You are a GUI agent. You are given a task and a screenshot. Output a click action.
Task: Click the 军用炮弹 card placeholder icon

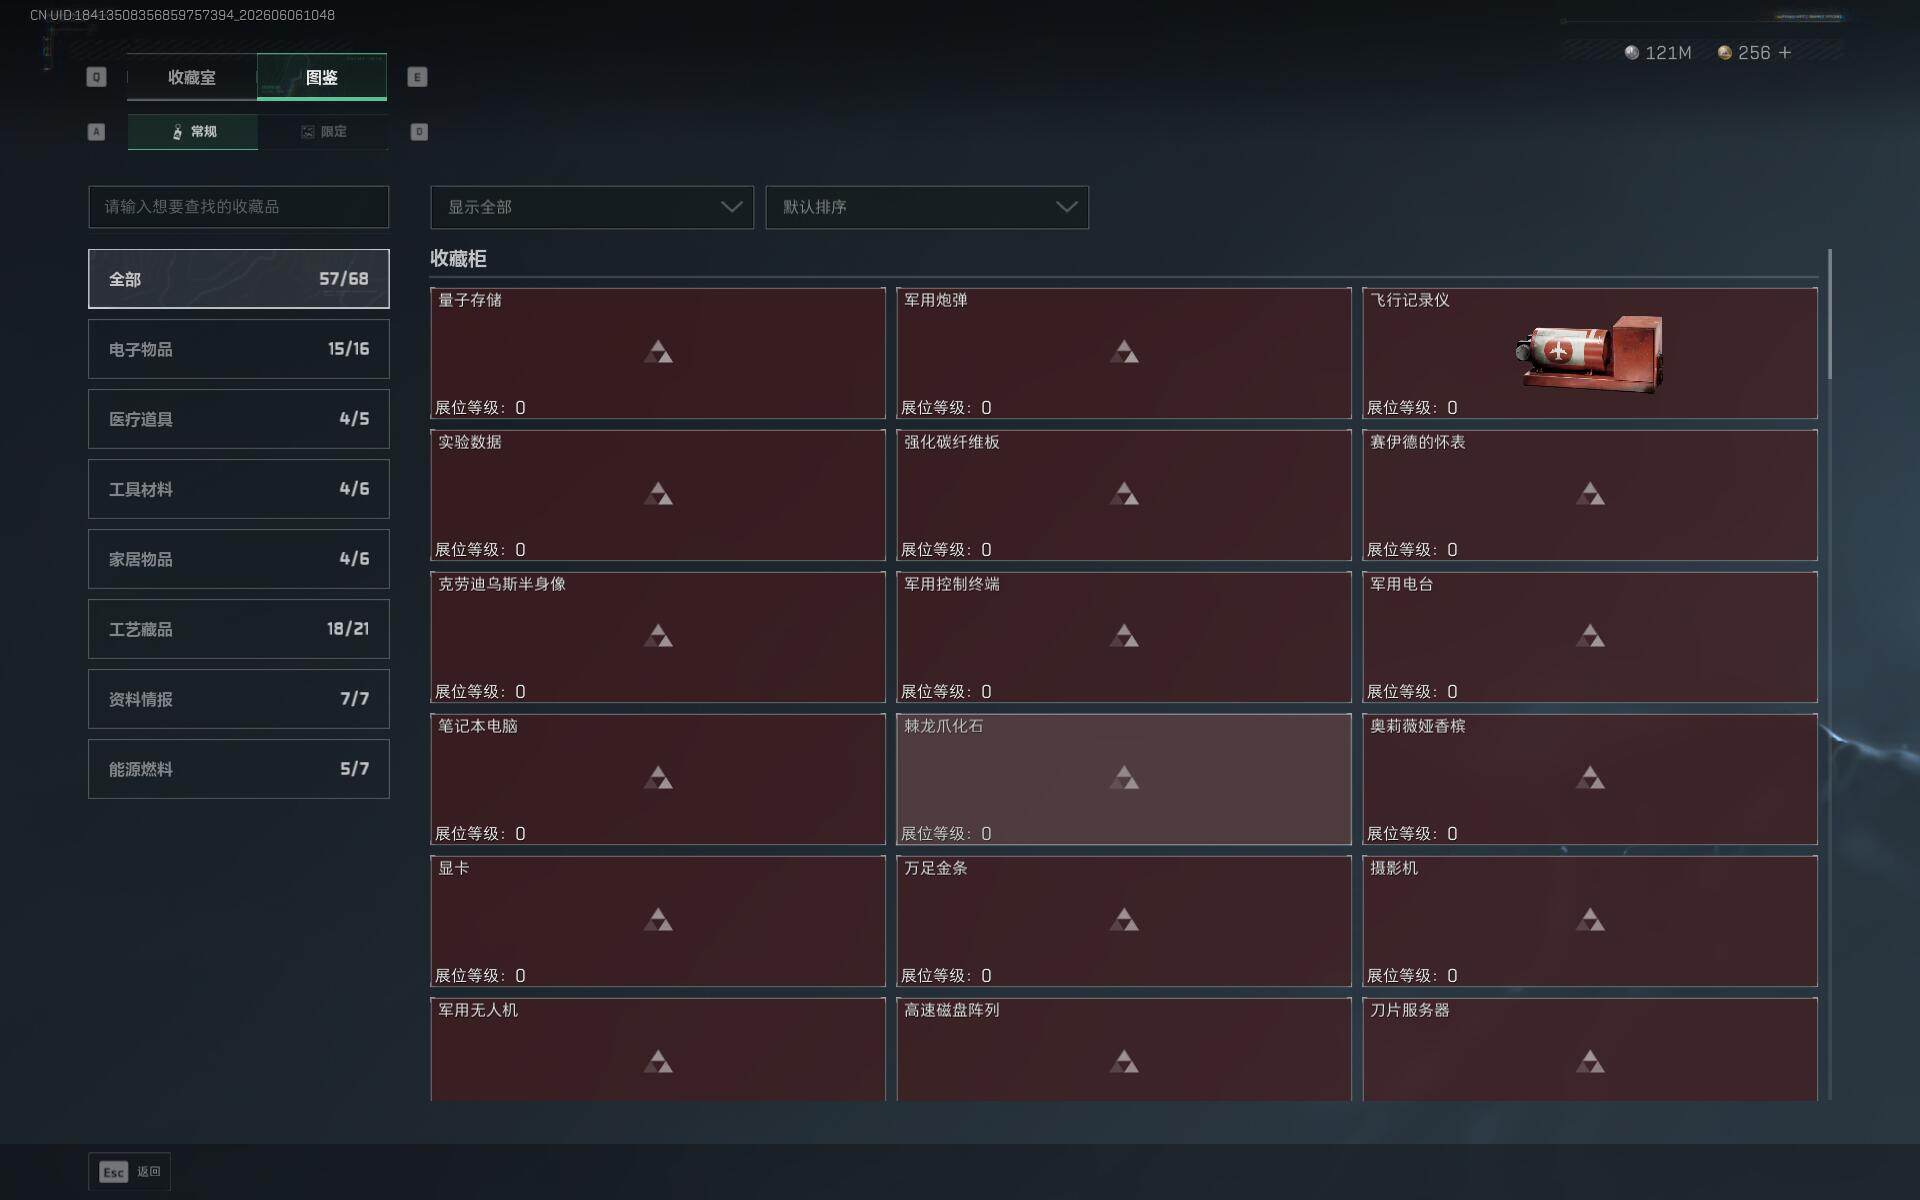coord(1124,351)
